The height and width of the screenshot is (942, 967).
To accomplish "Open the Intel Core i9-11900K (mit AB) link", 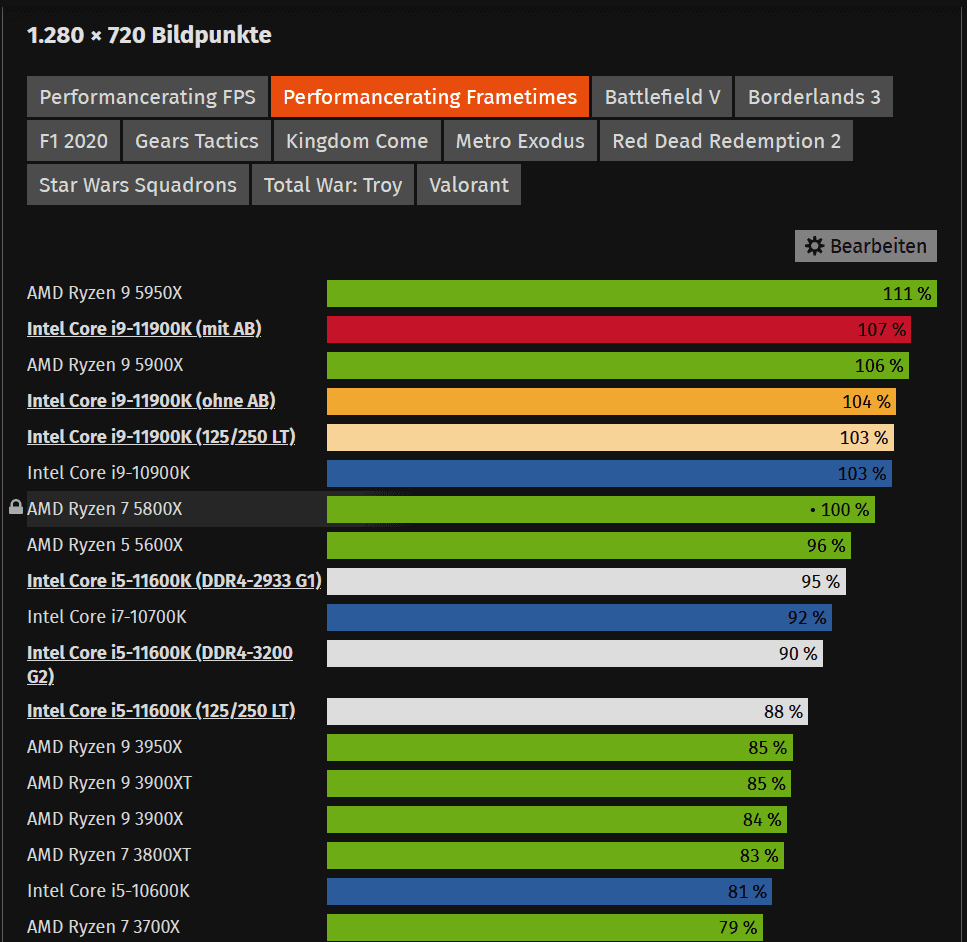I will tap(144, 329).
